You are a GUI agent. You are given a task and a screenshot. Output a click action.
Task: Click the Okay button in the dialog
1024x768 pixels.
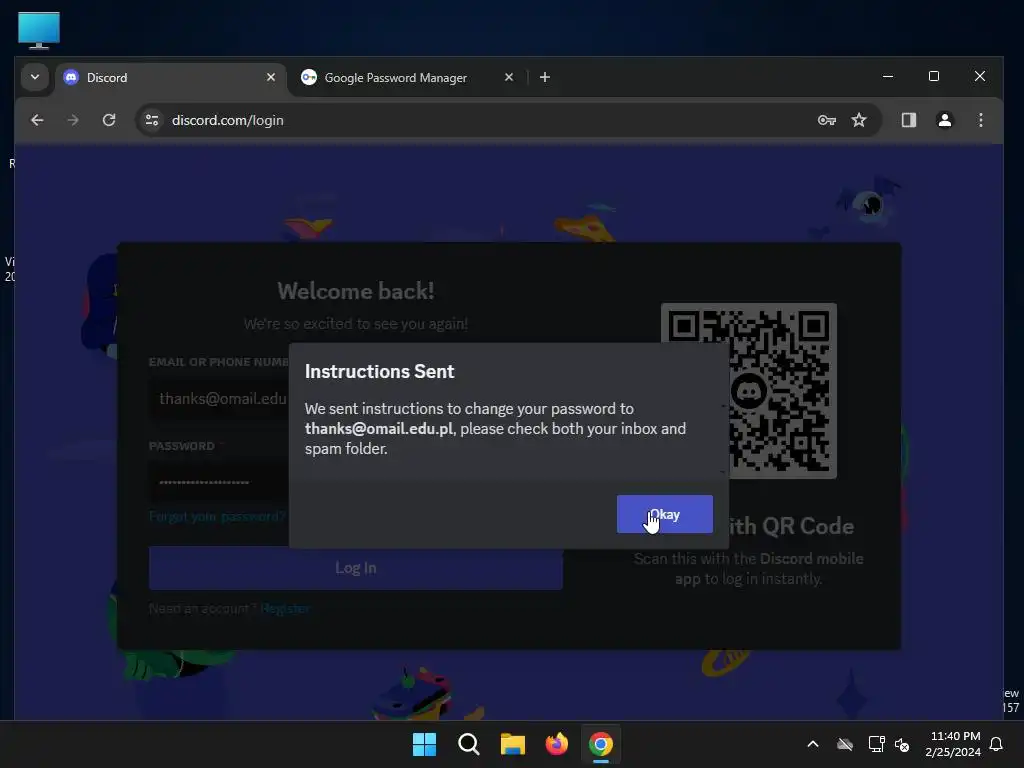[x=664, y=514]
